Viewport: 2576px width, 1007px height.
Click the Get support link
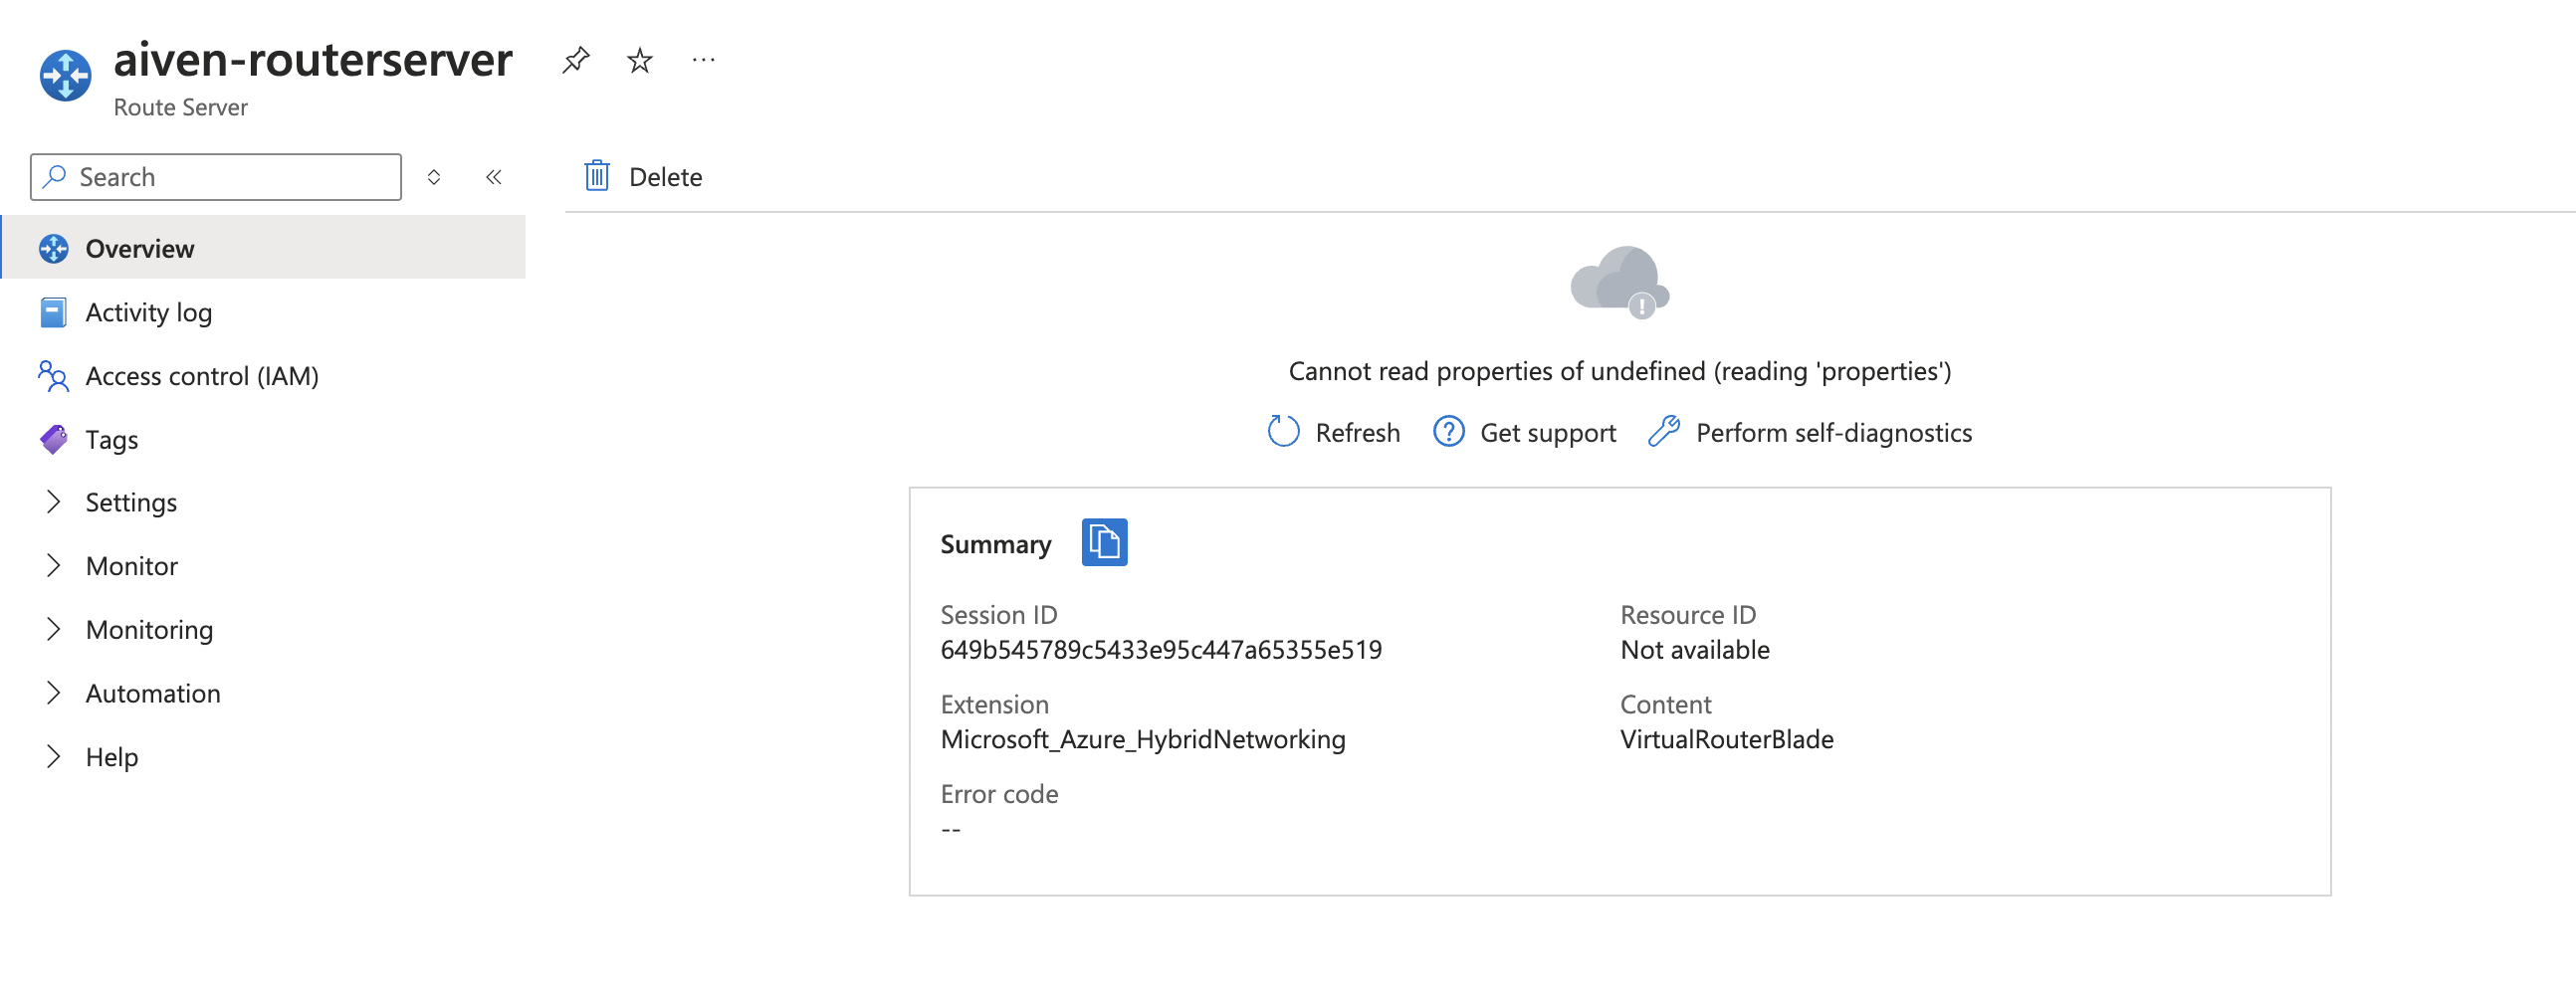[1547, 433]
